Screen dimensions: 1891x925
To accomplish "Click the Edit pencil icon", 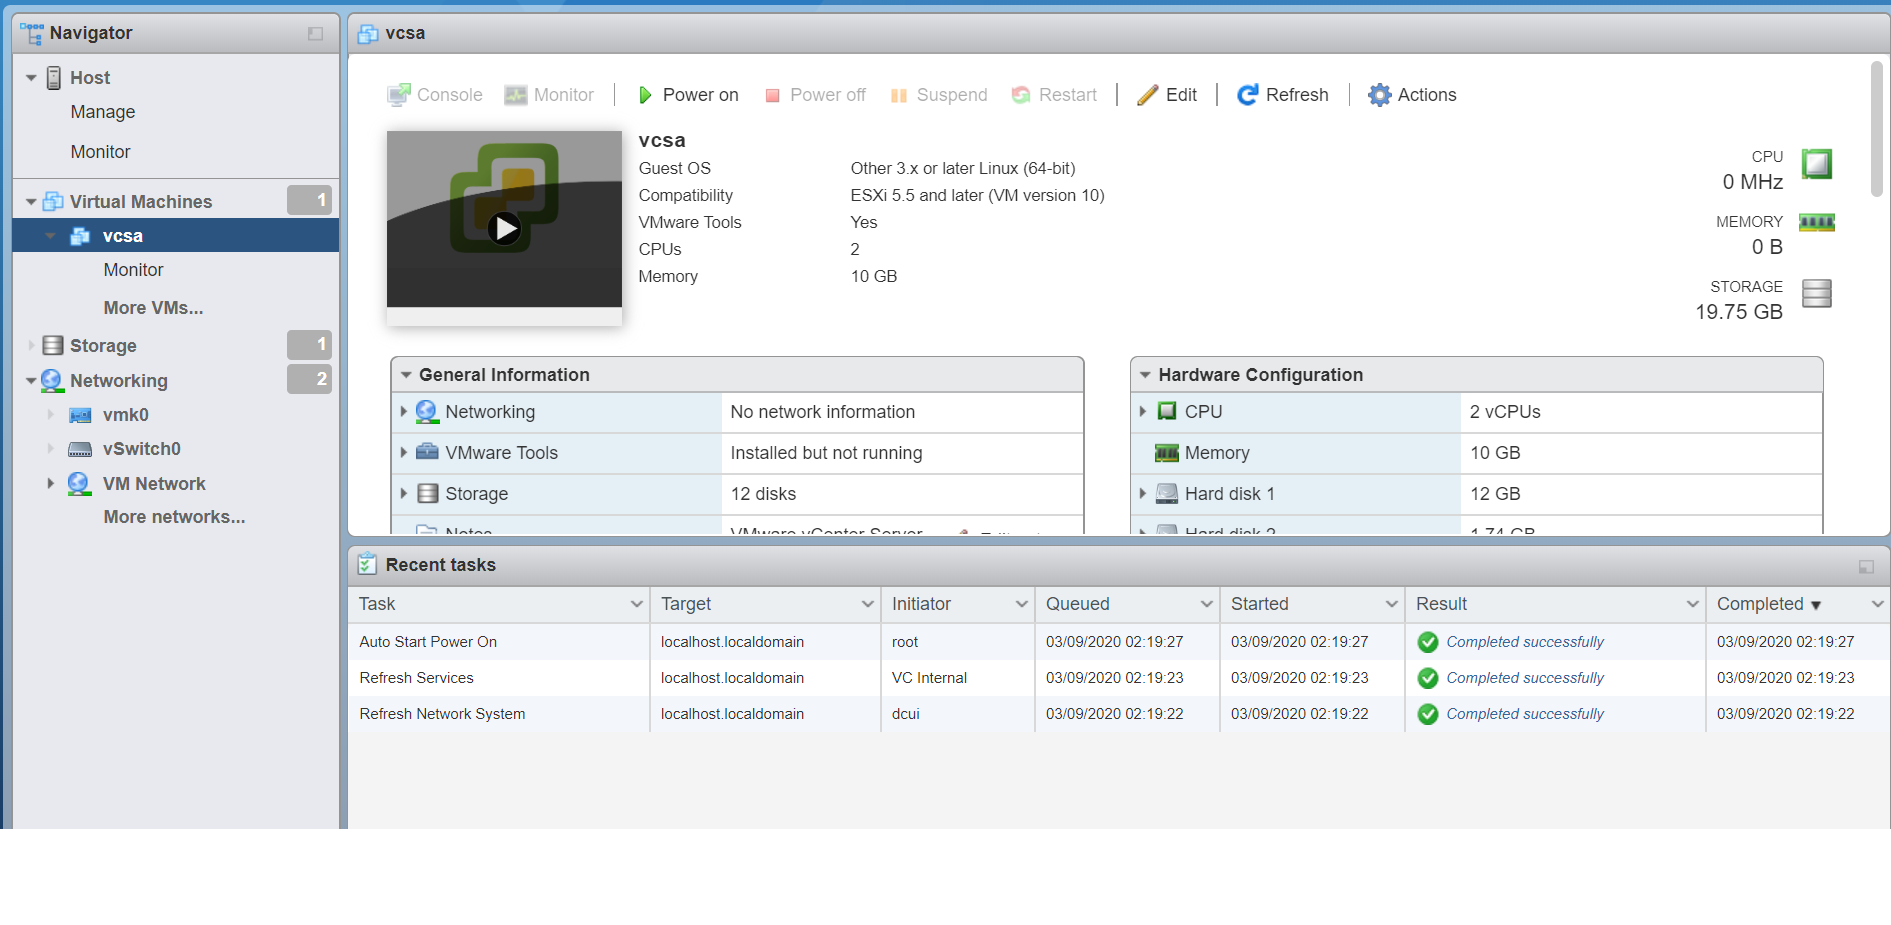I will click(x=1148, y=95).
